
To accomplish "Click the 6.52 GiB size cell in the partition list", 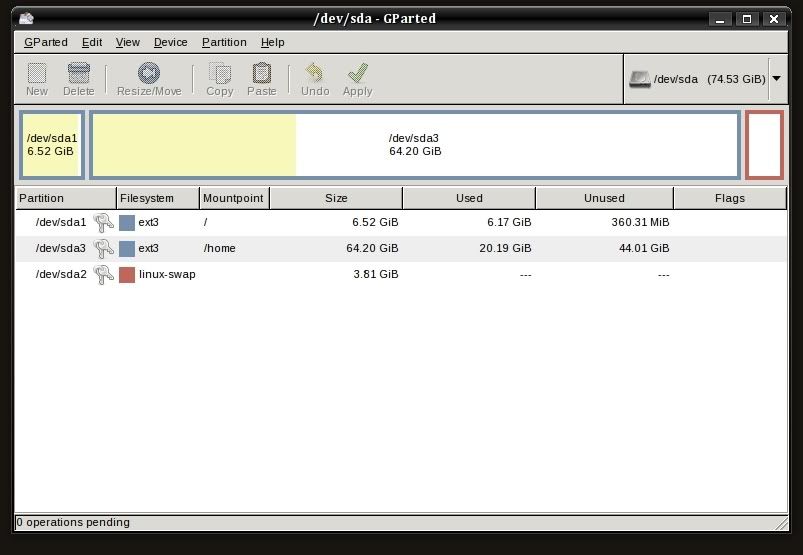I will [x=375, y=222].
